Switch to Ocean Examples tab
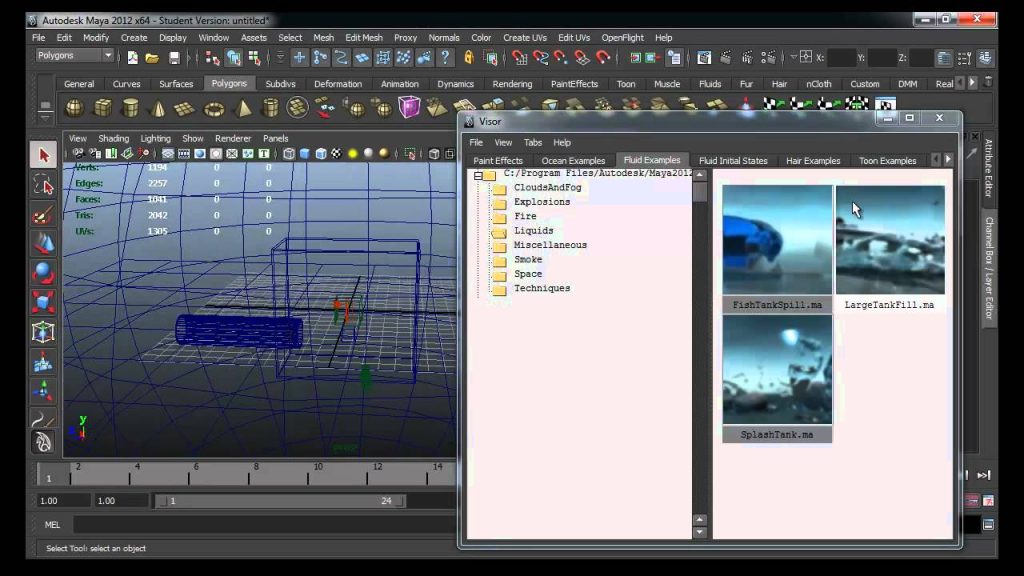The width and height of the screenshot is (1024, 576). [573, 161]
